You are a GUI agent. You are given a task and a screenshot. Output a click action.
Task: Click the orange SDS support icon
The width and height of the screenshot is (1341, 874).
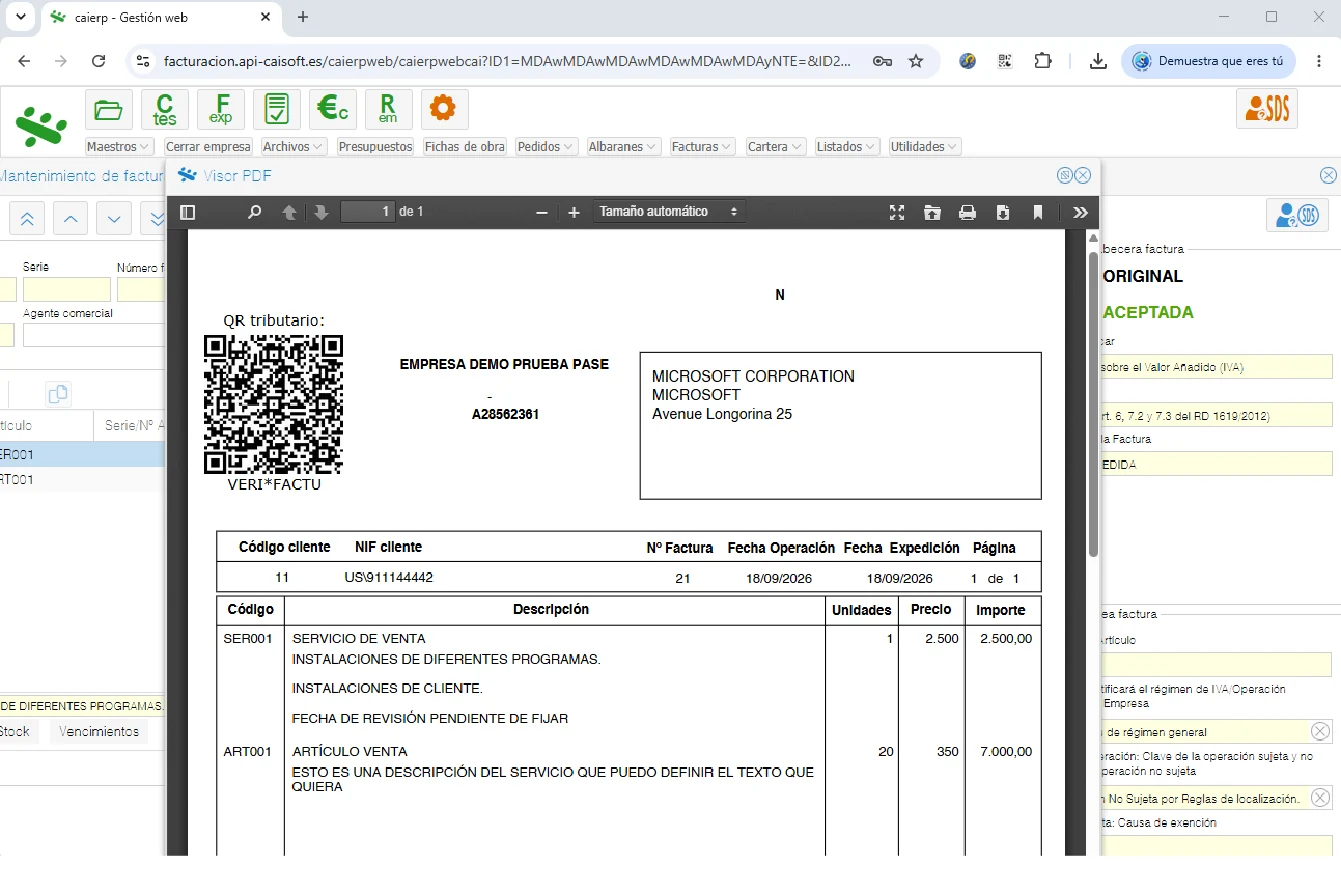1267,109
